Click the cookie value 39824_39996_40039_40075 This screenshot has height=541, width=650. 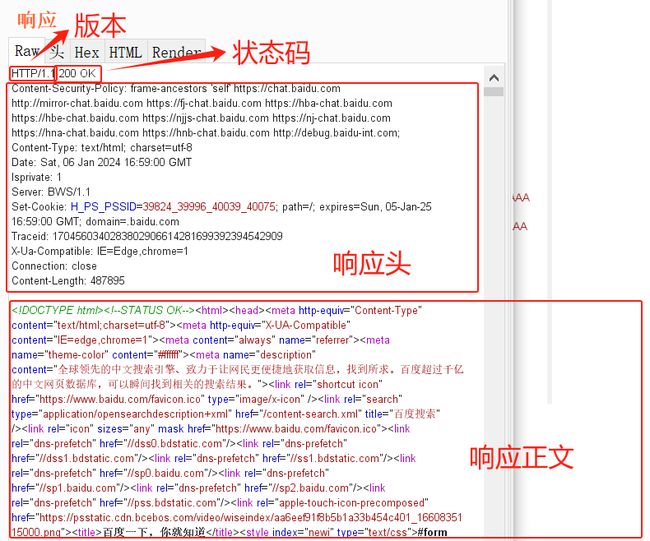pos(209,206)
